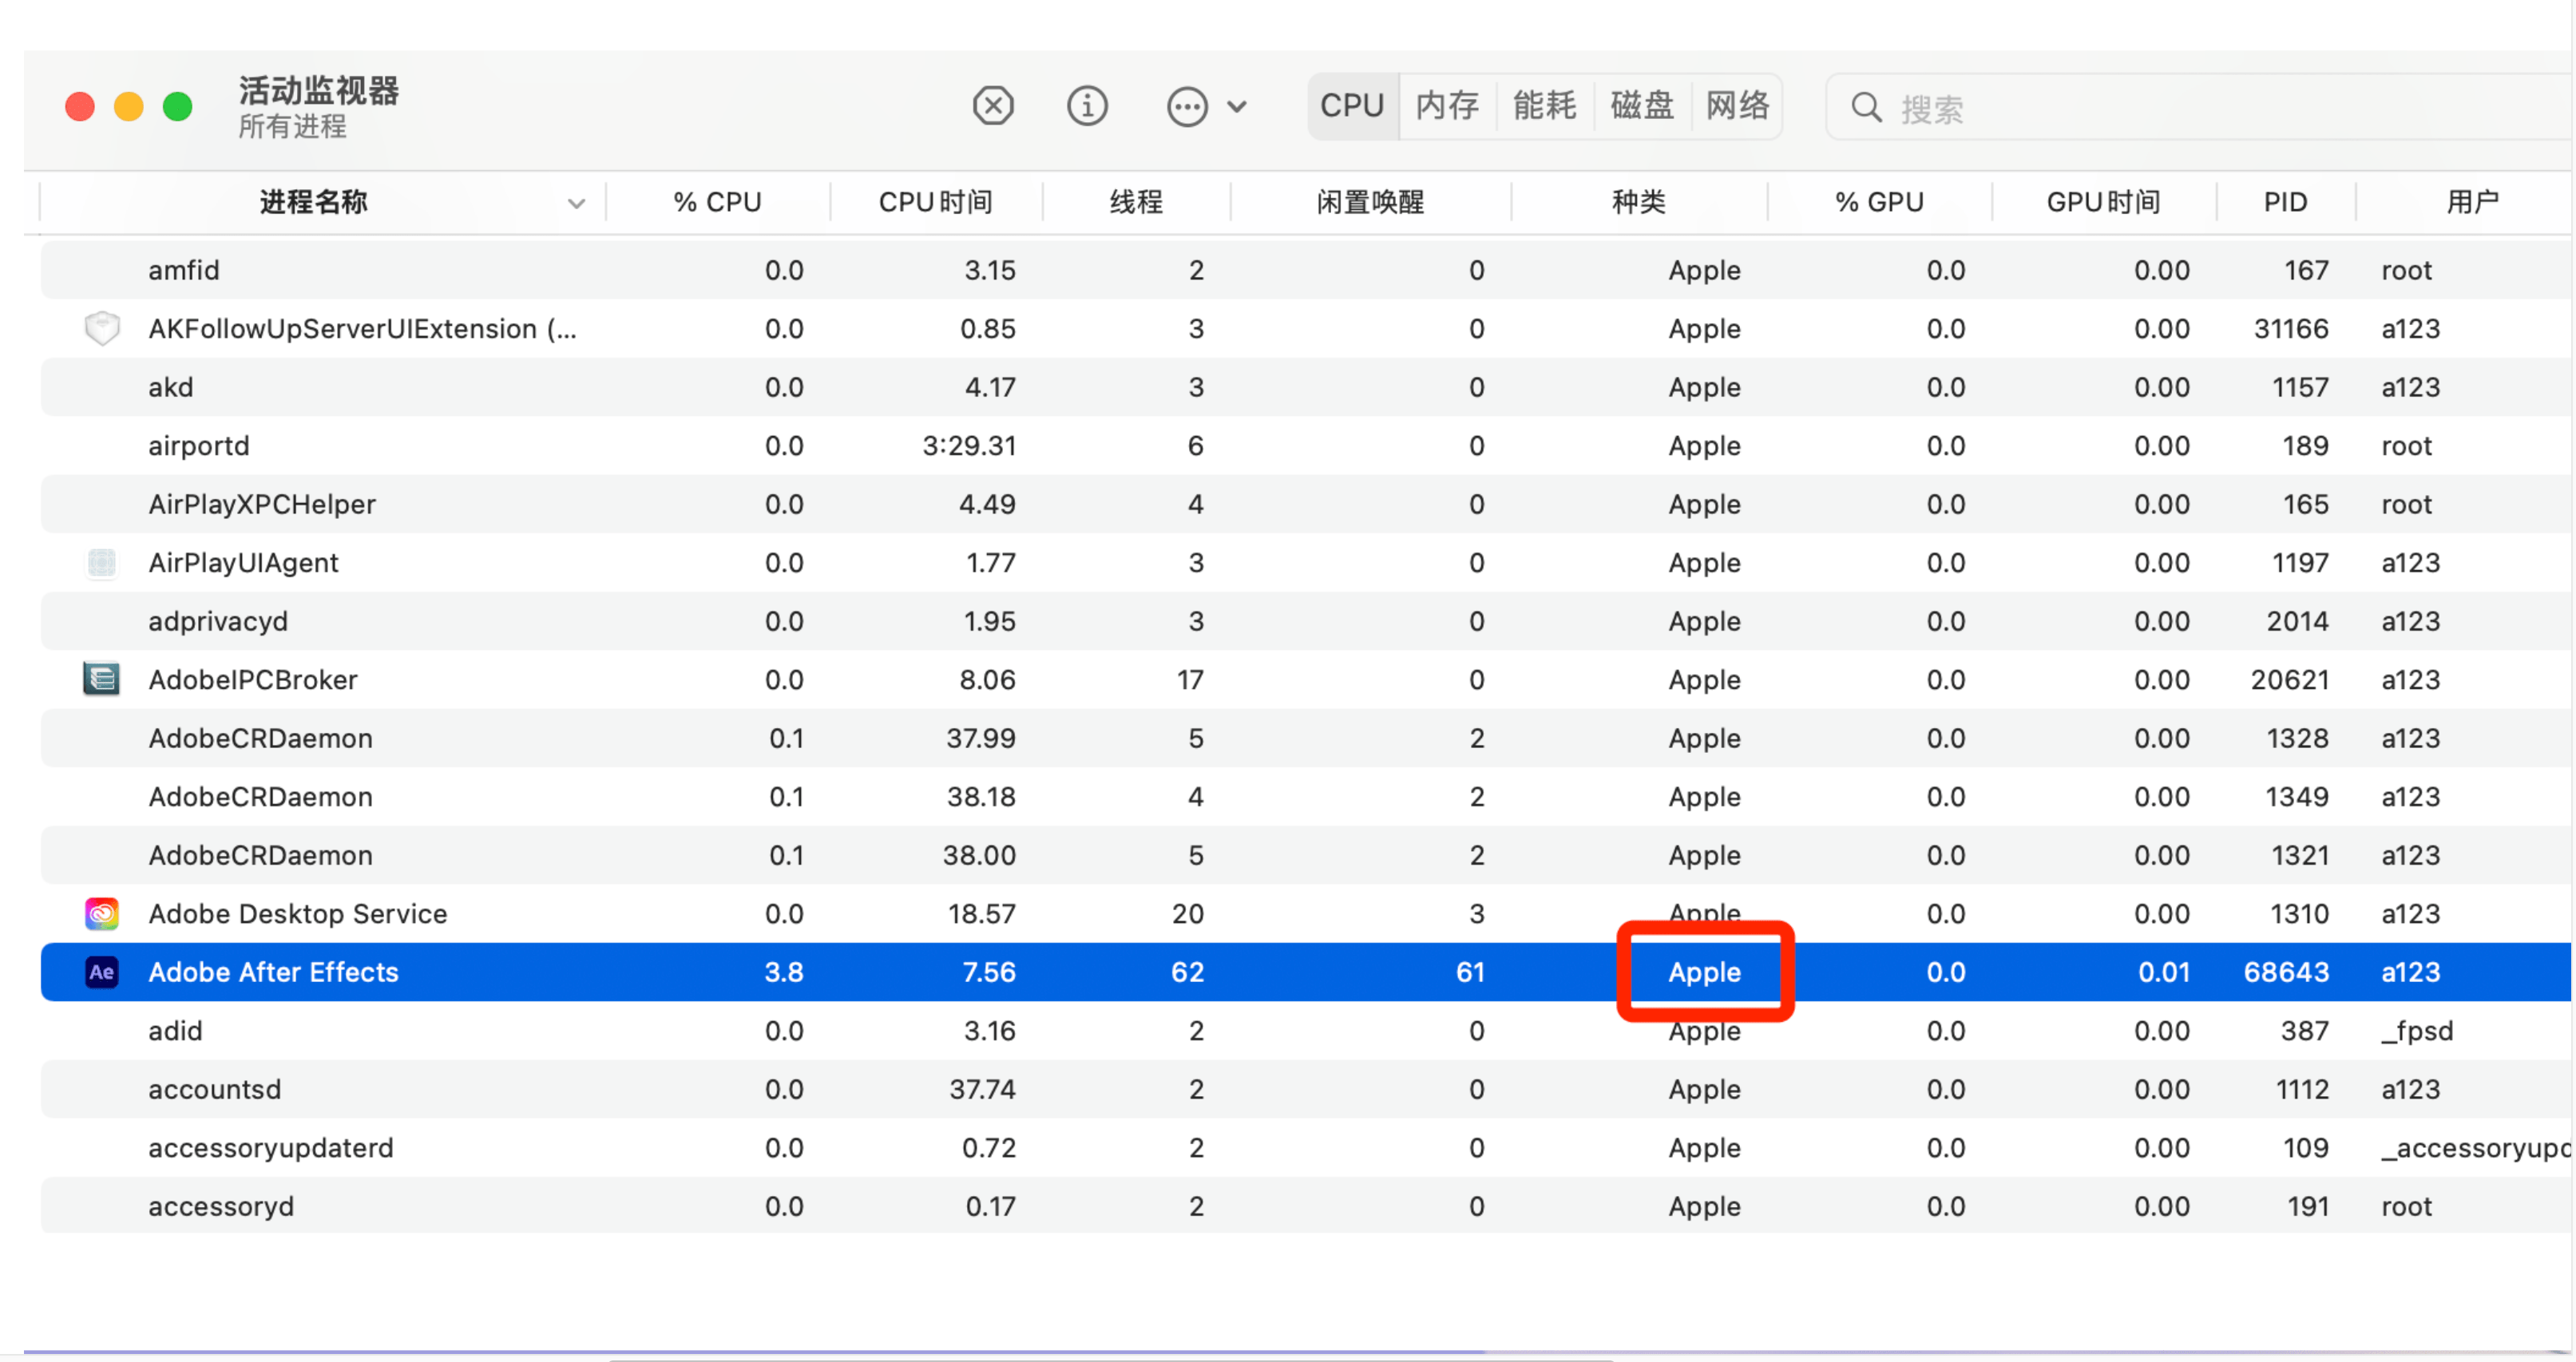Sort by the 闲置唤醒 column header
This screenshot has height=1362, width=2576.
(x=1370, y=203)
